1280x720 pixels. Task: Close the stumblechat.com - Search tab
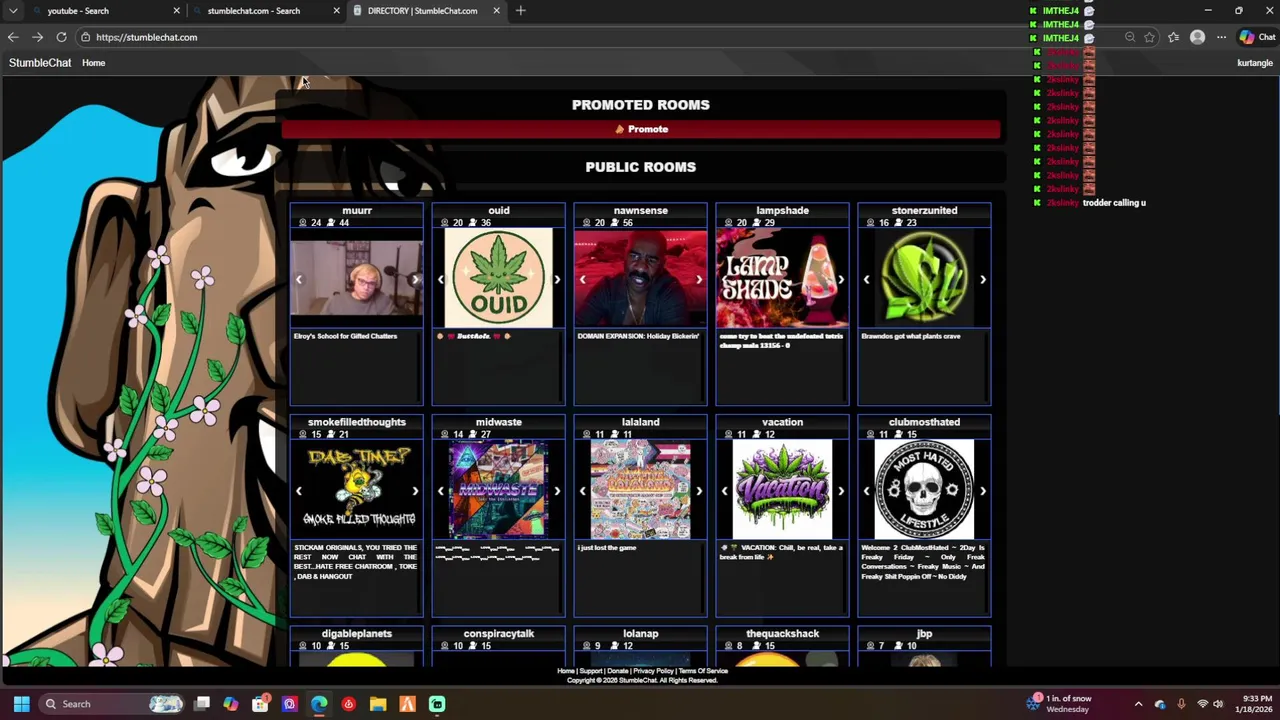pos(337,11)
